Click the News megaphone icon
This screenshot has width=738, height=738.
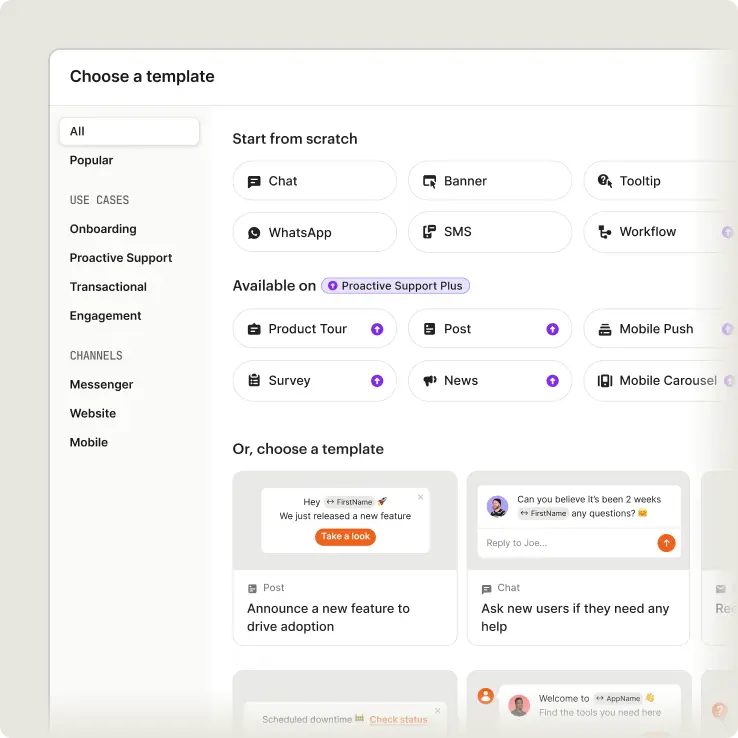click(x=429, y=380)
